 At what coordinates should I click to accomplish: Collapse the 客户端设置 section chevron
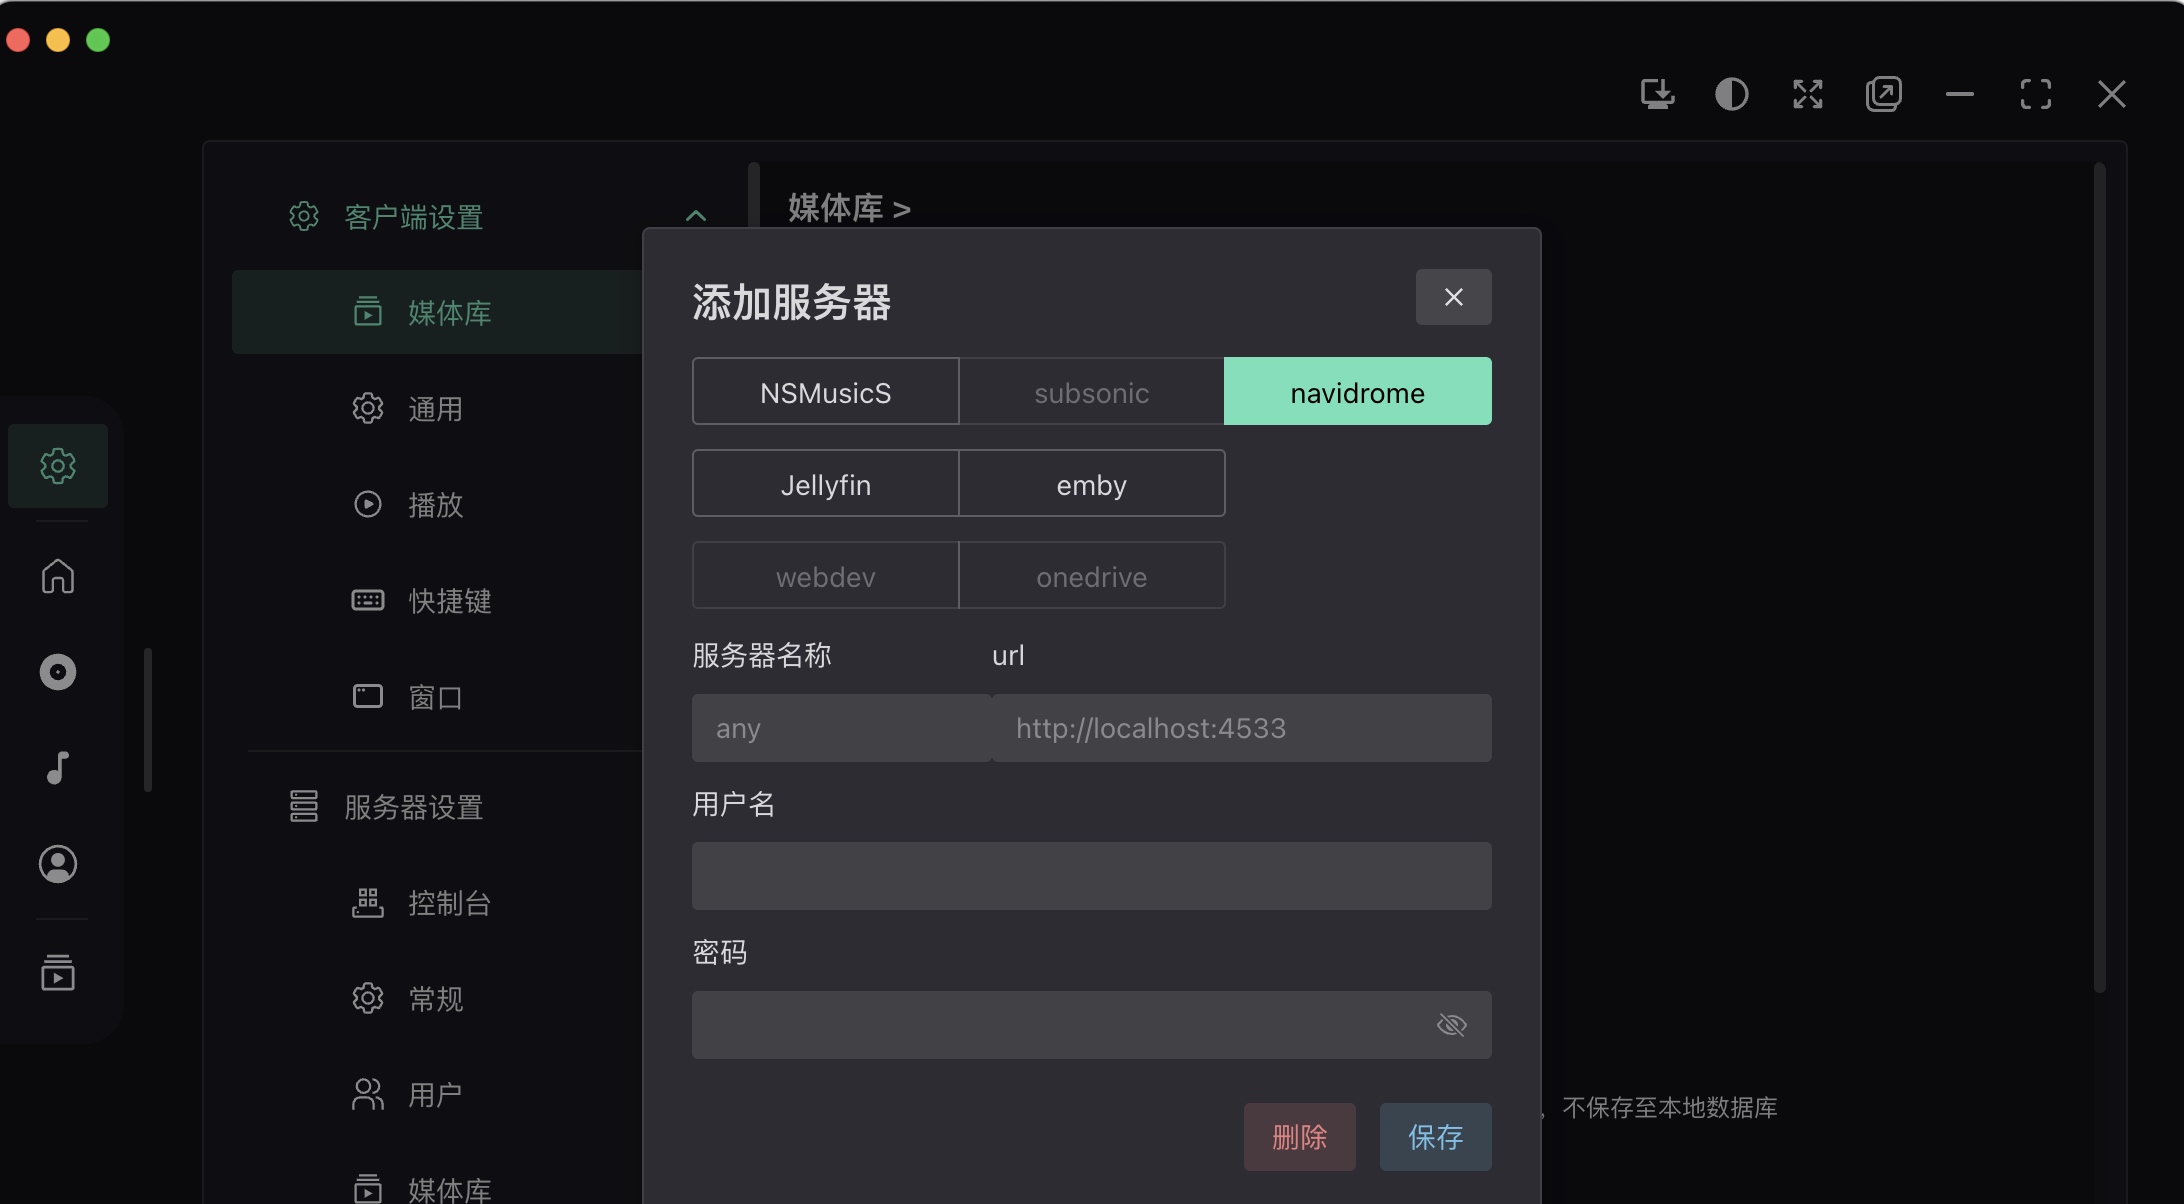pyautogui.click(x=696, y=216)
